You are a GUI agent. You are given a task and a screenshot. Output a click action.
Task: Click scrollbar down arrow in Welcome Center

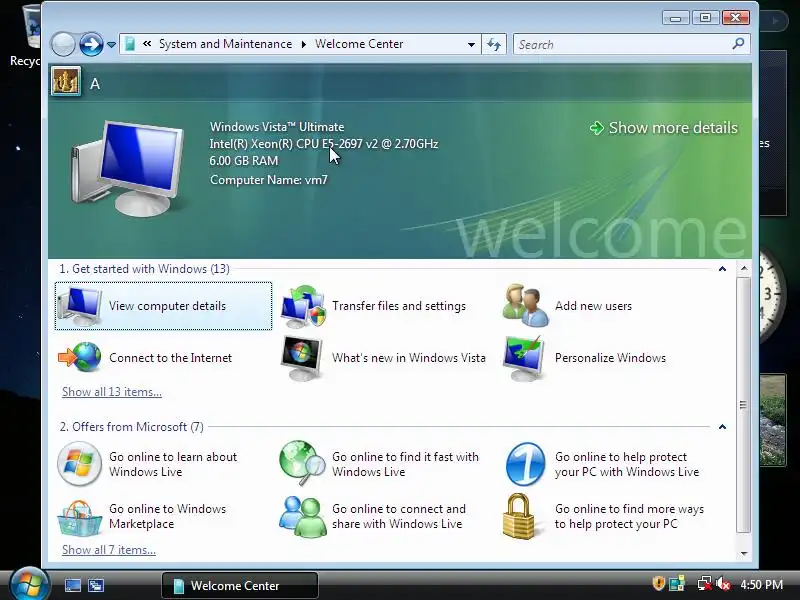pyautogui.click(x=744, y=553)
